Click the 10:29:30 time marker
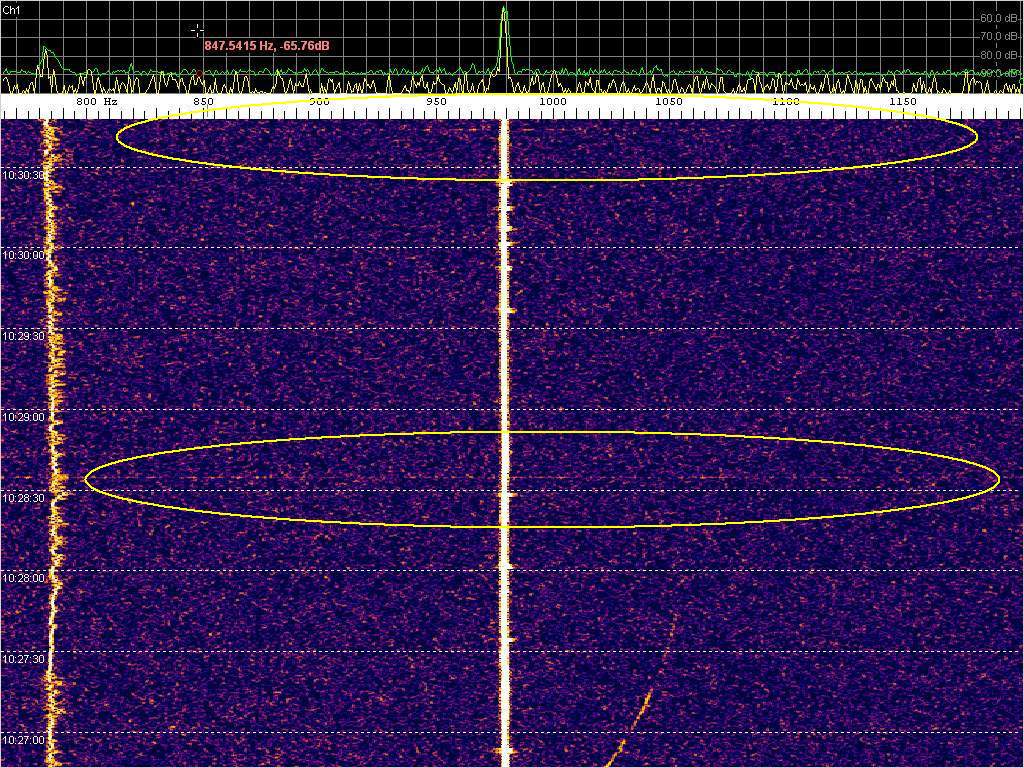Screen dimensions: 1024x768 tap(23, 336)
